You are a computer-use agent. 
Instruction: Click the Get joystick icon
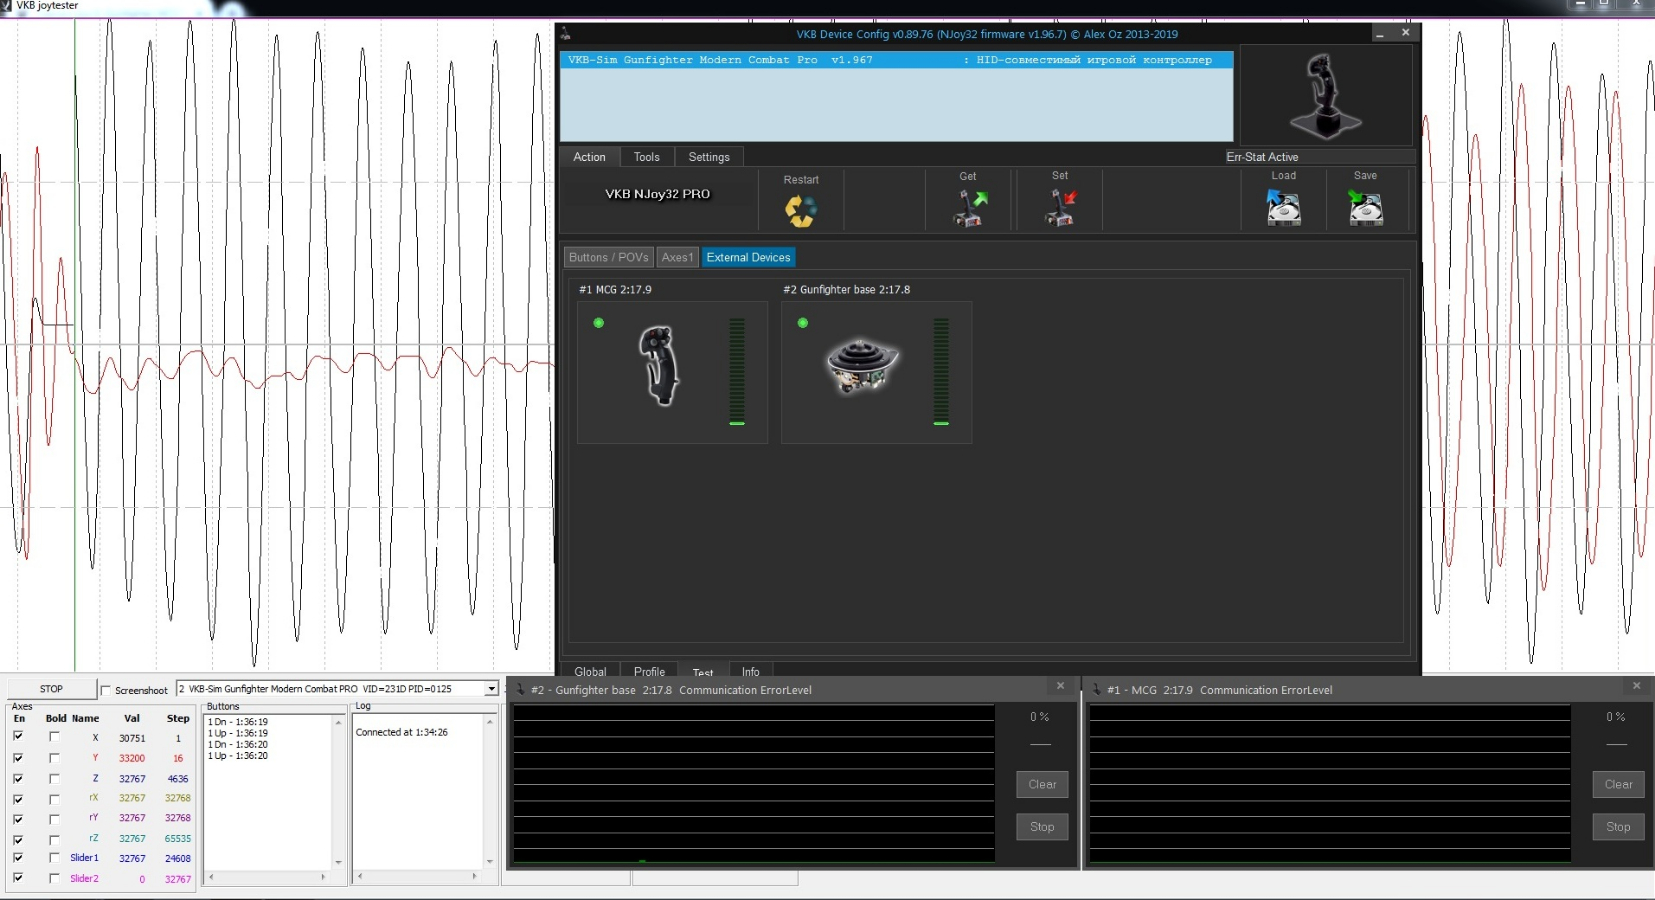[x=968, y=208]
